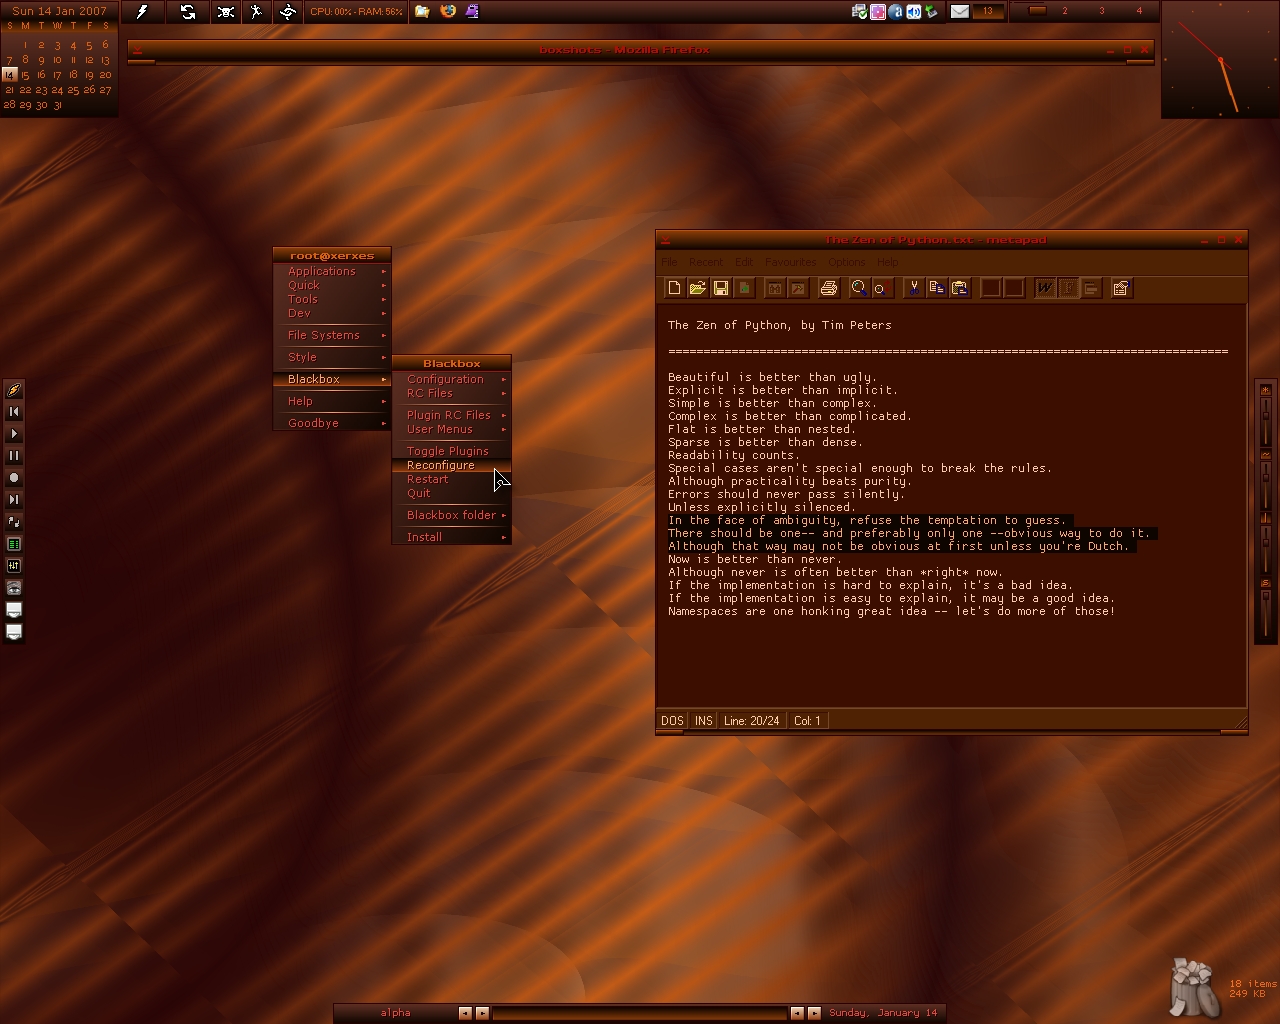
Task: Choose Toggle Plugins menu entry
Action: (x=447, y=451)
